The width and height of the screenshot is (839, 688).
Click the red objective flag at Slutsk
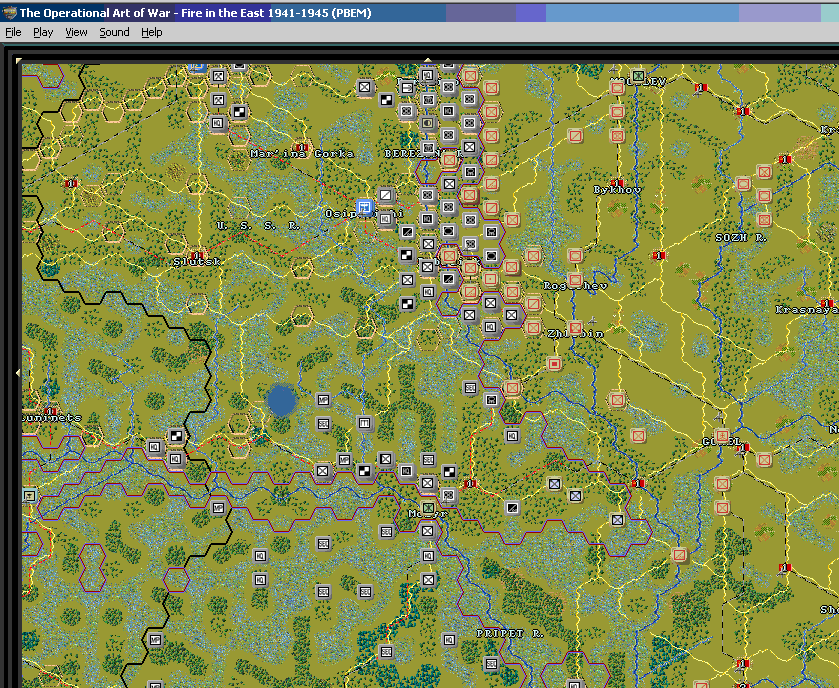[197, 255]
